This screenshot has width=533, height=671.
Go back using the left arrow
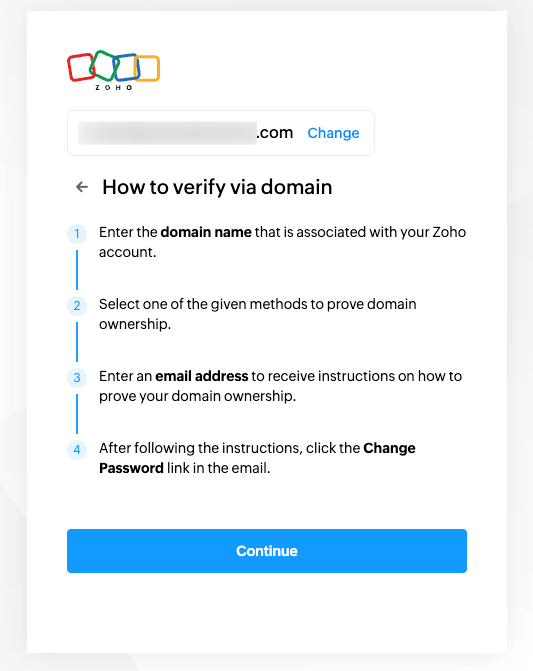pyautogui.click(x=82, y=187)
